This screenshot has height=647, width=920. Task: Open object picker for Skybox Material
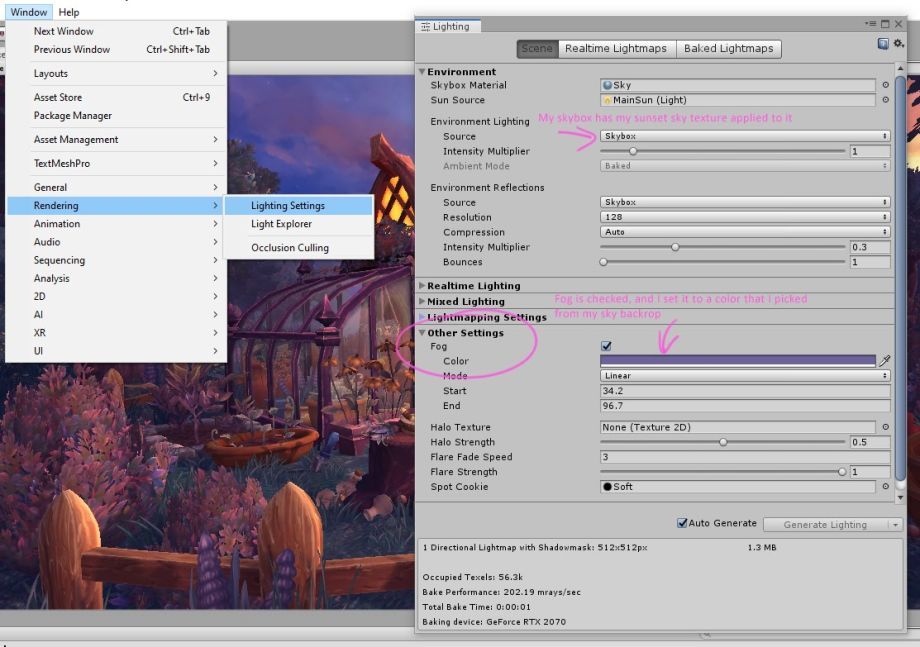(885, 85)
